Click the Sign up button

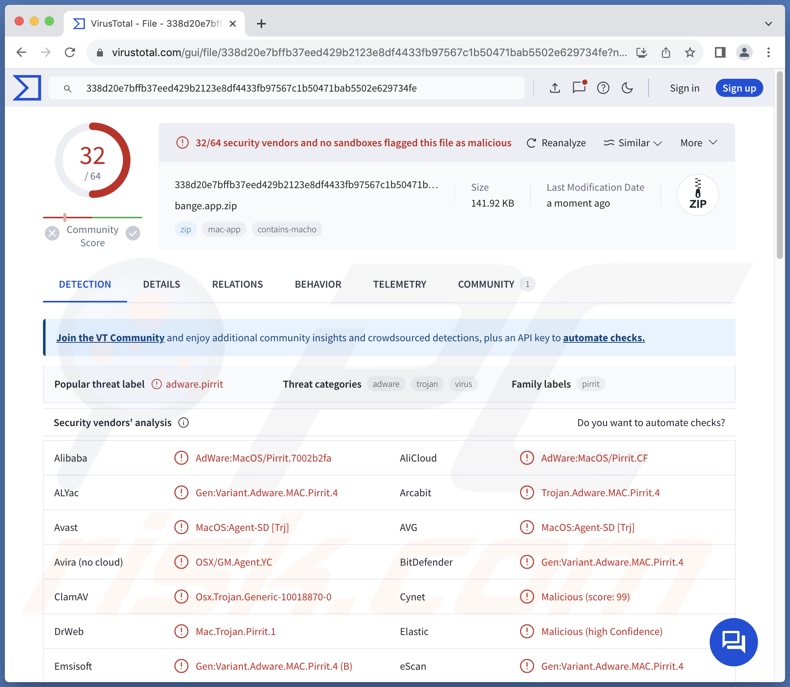pyautogui.click(x=739, y=88)
